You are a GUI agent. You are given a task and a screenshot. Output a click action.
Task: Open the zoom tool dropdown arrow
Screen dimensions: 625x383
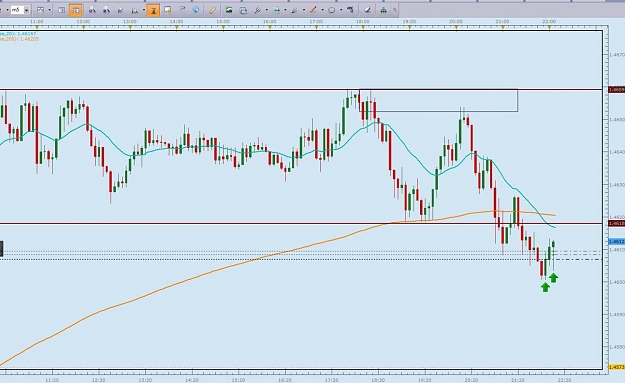[x=266, y=10]
